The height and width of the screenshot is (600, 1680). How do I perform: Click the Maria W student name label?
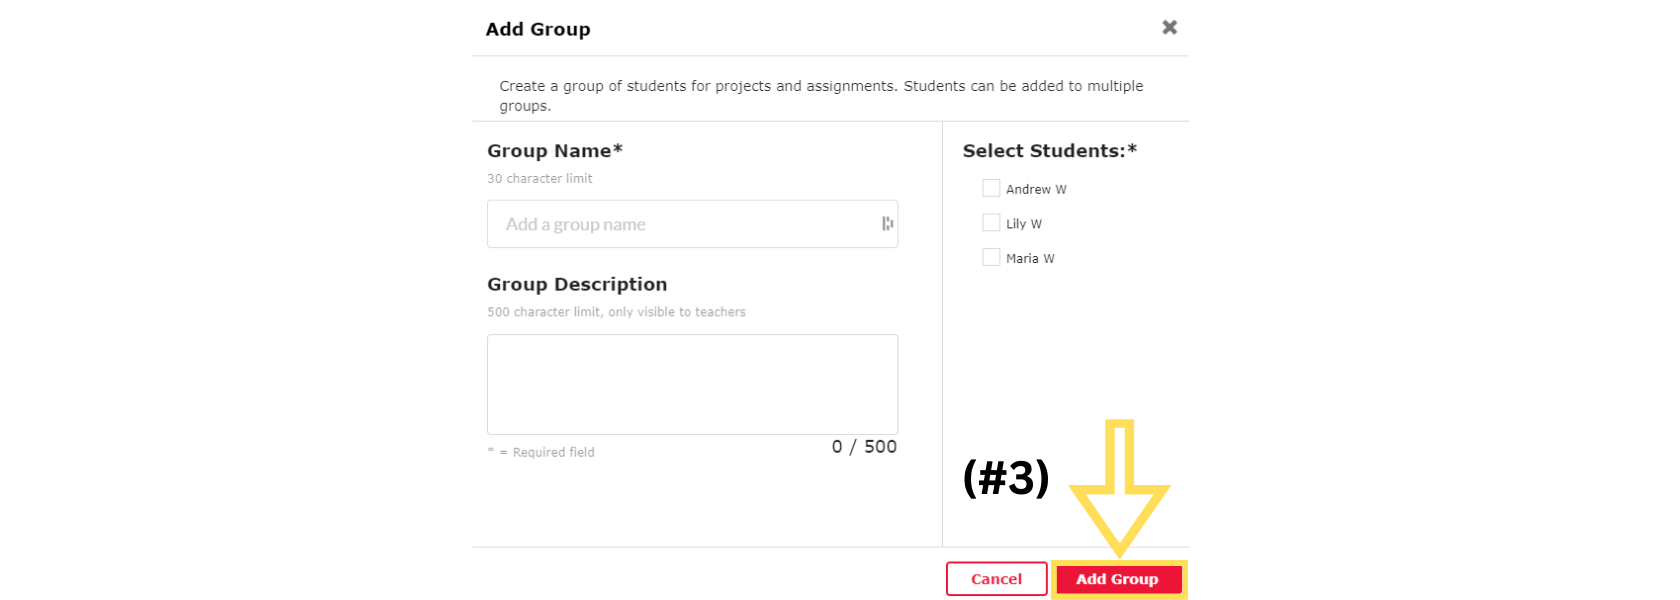(x=1030, y=258)
